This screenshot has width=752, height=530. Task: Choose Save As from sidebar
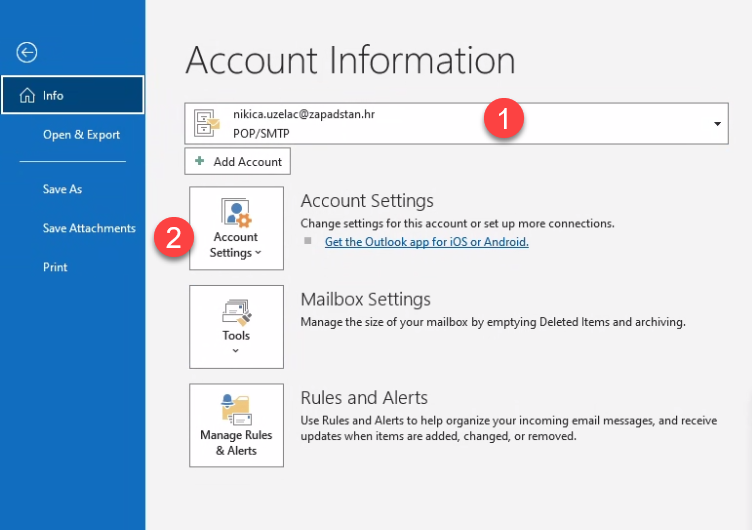[62, 189]
